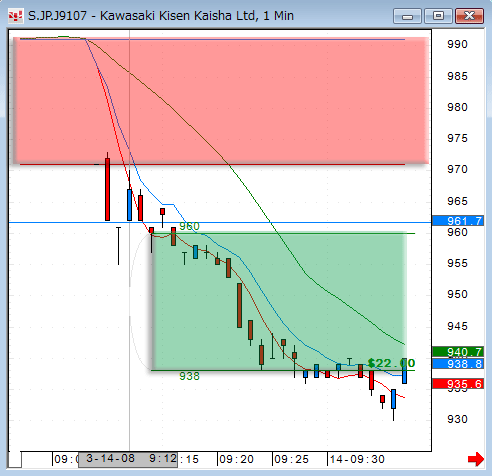Close the Kawasaki Kisen chart window

pyautogui.click(x=469, y=16)
